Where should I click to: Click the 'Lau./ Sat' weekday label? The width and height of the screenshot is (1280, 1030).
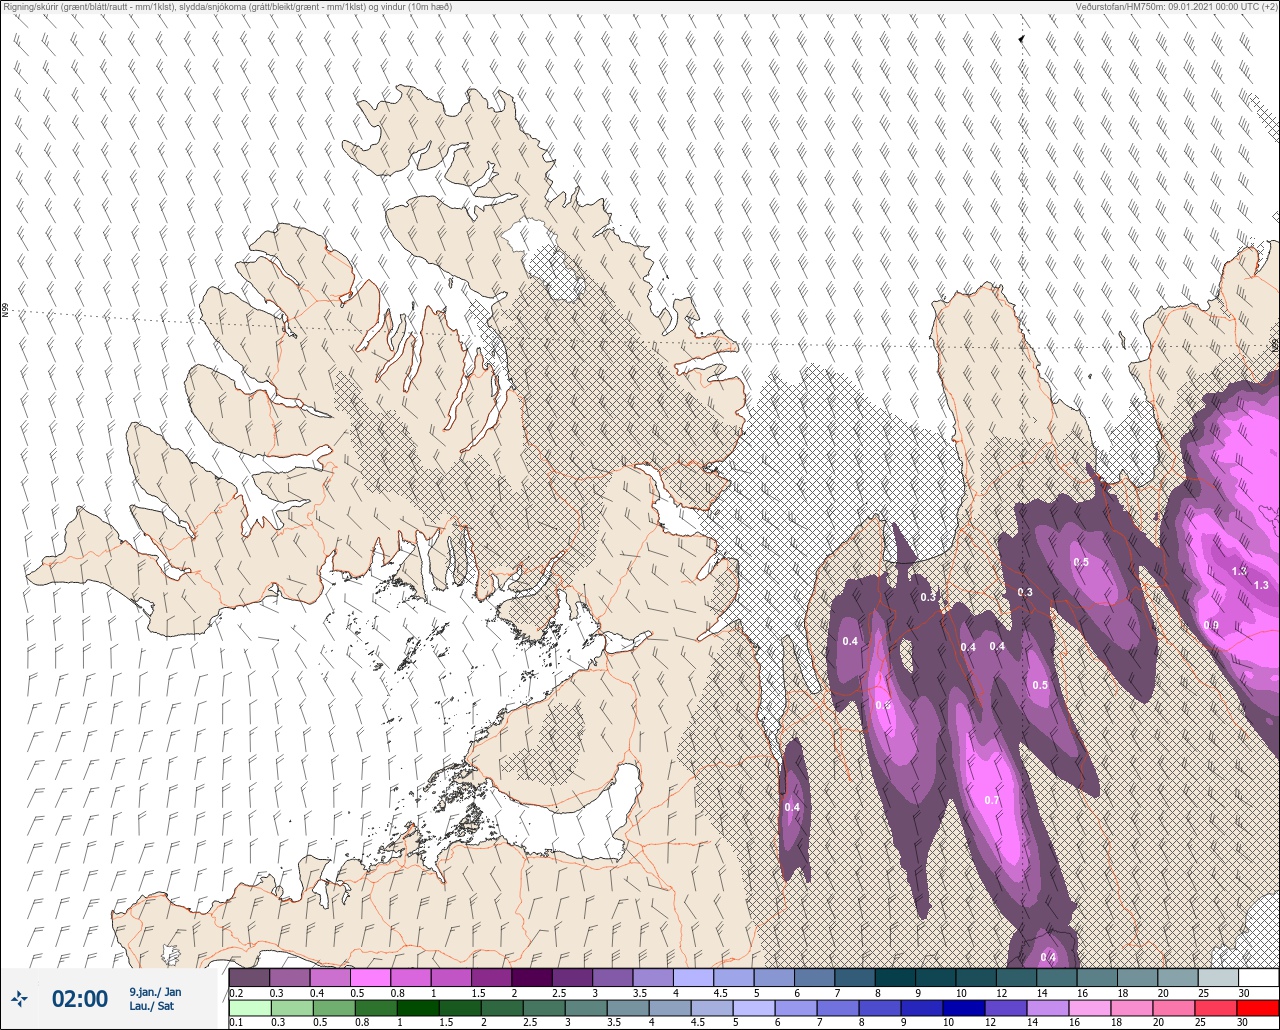(151, 1006)
